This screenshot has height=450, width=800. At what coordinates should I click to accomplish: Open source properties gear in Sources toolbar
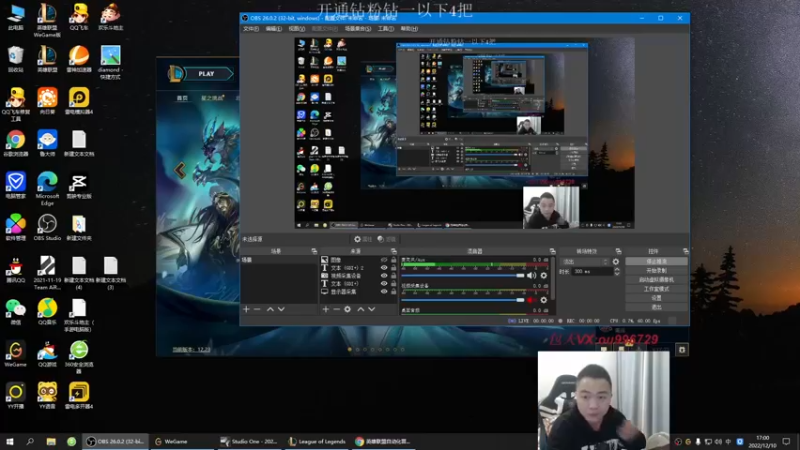[347, 309]
